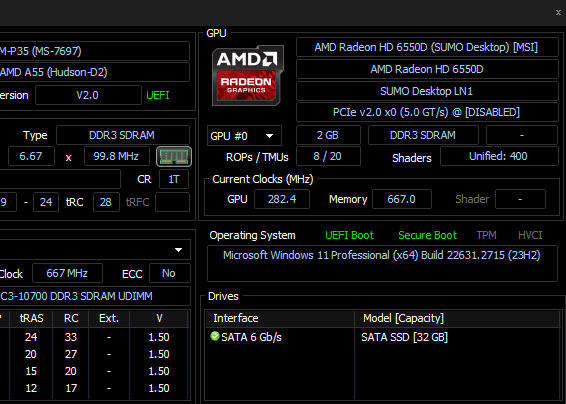Click the tRC value '28'
566x404 pixels.
coord(106,202)
